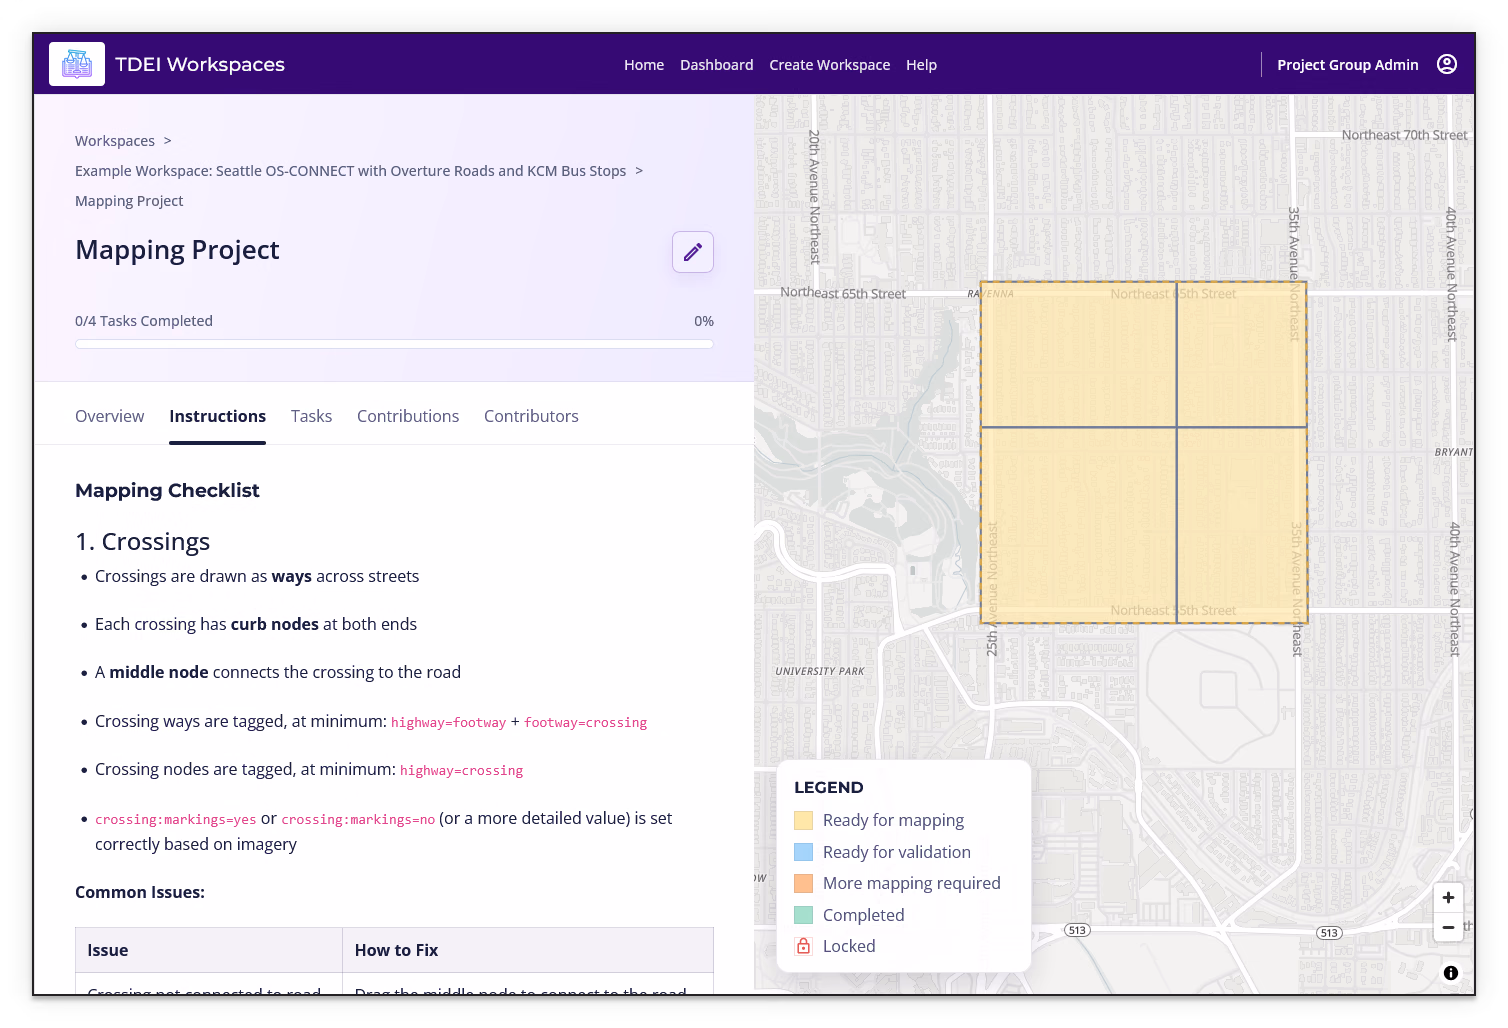Click the 'Mapping Checklist' heading
1508x1028 pixels.
point(167,490)
